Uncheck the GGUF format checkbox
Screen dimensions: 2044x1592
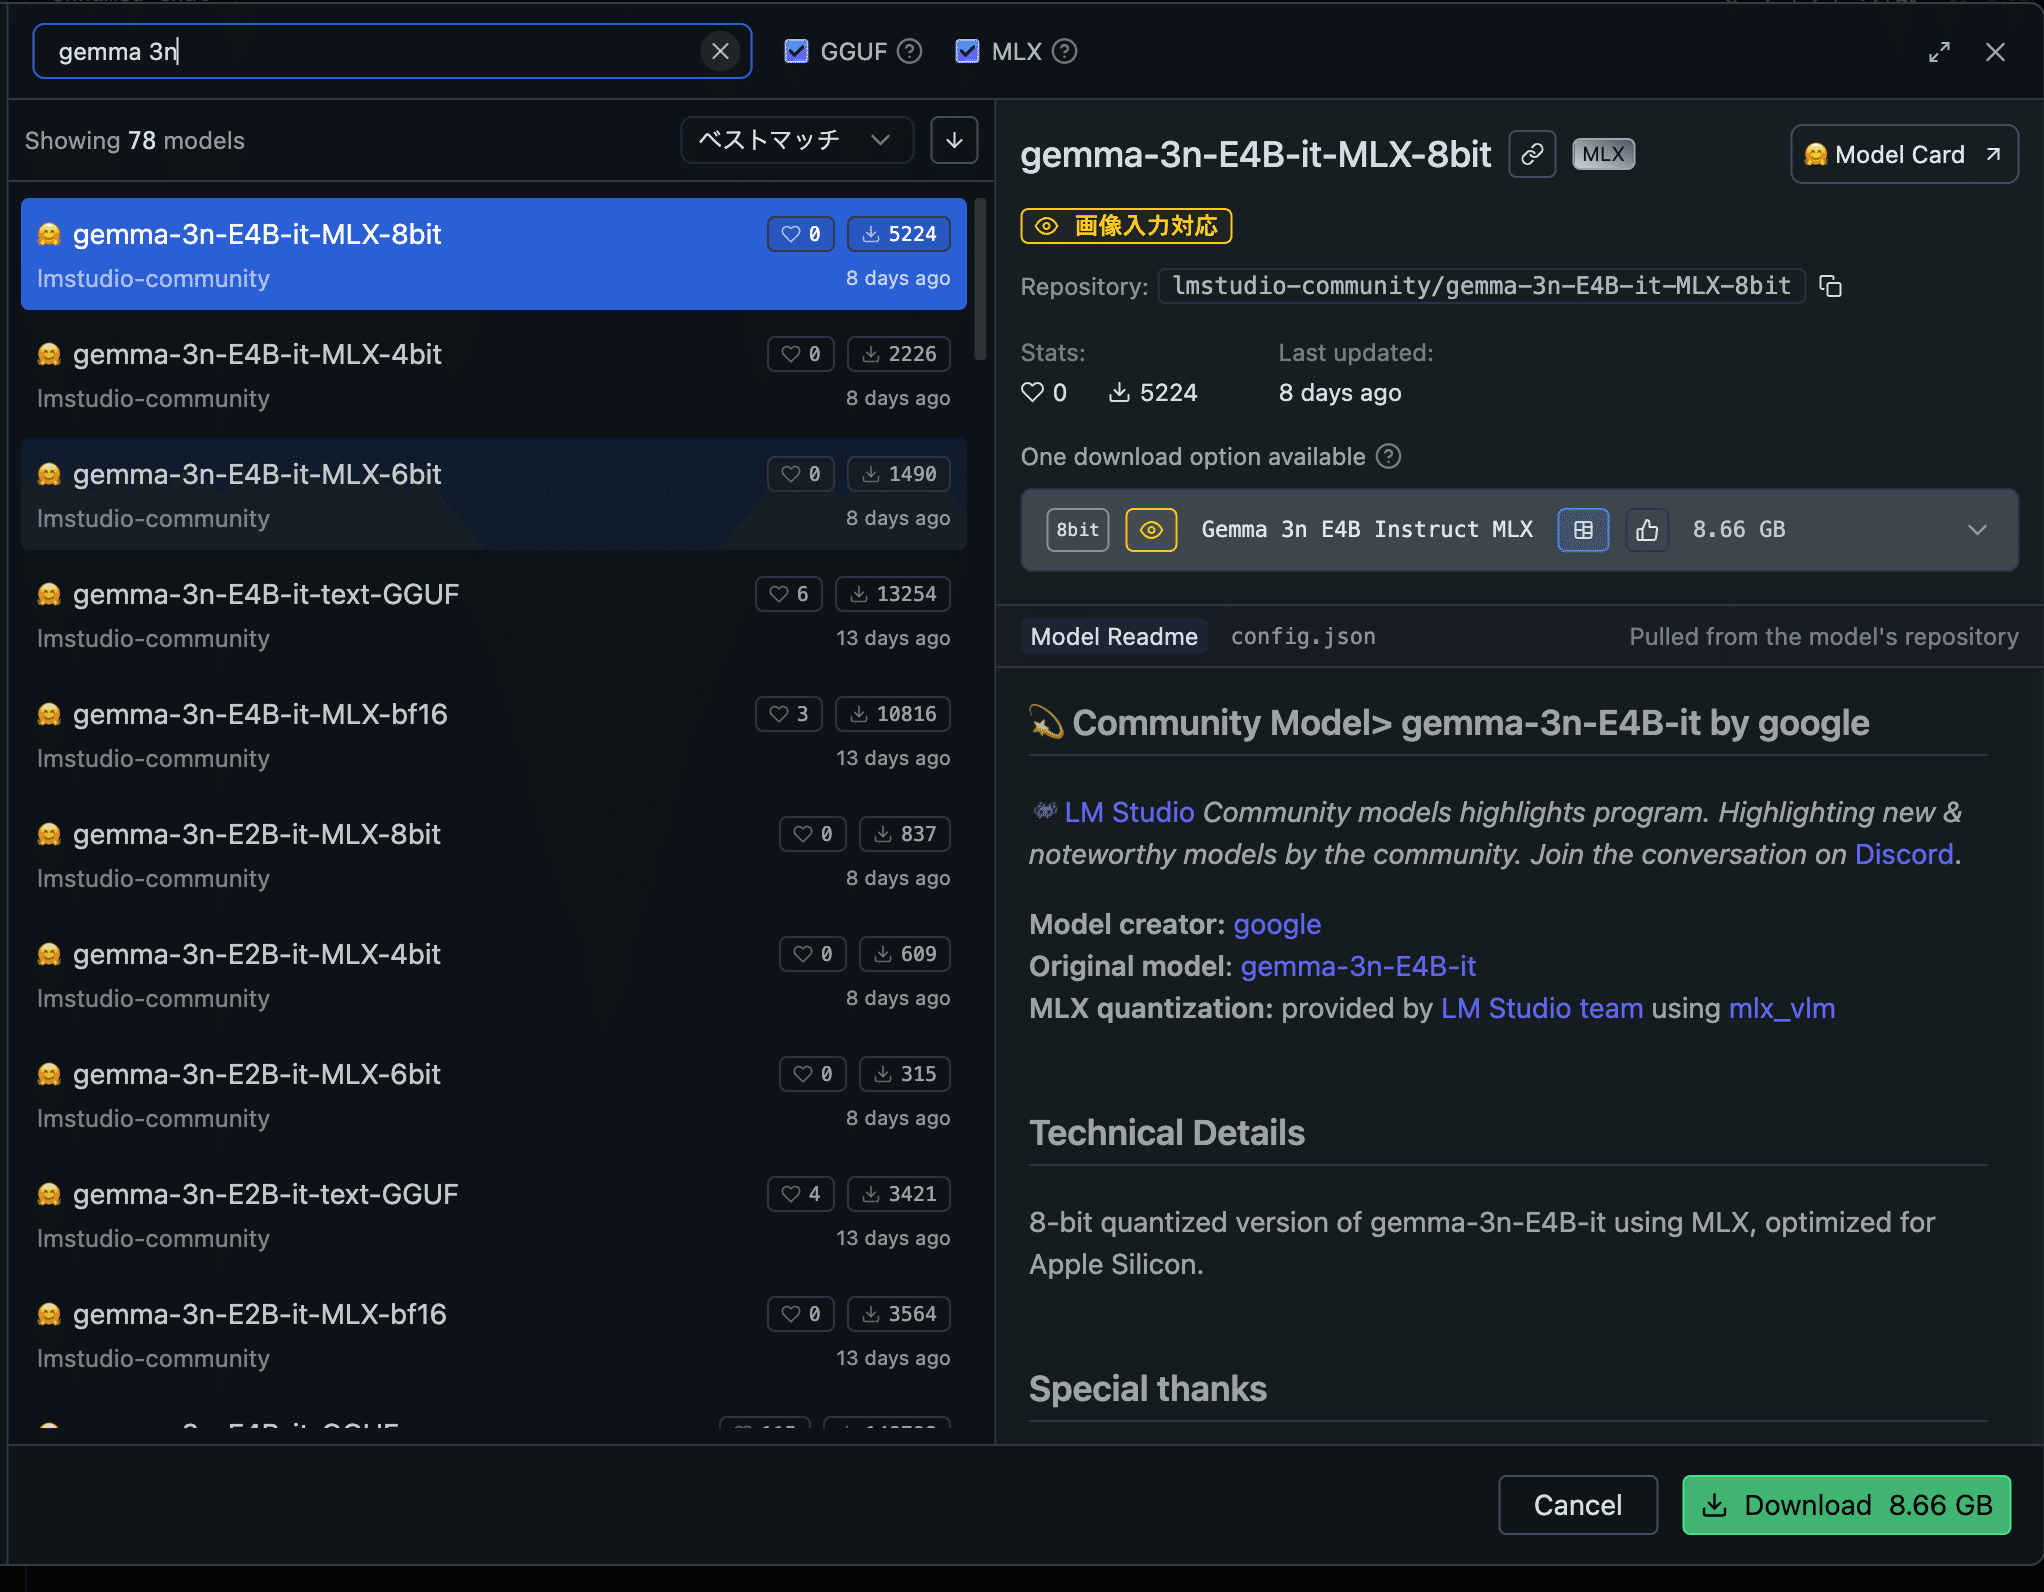click(796, 51)
